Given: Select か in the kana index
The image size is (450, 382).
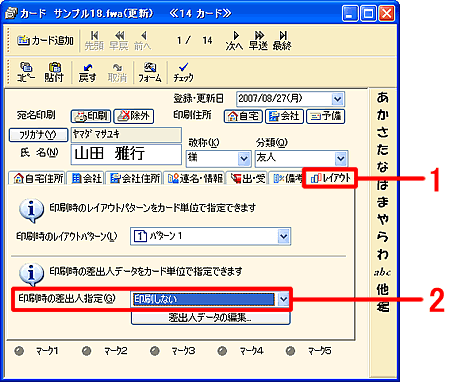Looking at the screenshot, I should point(383,115).
